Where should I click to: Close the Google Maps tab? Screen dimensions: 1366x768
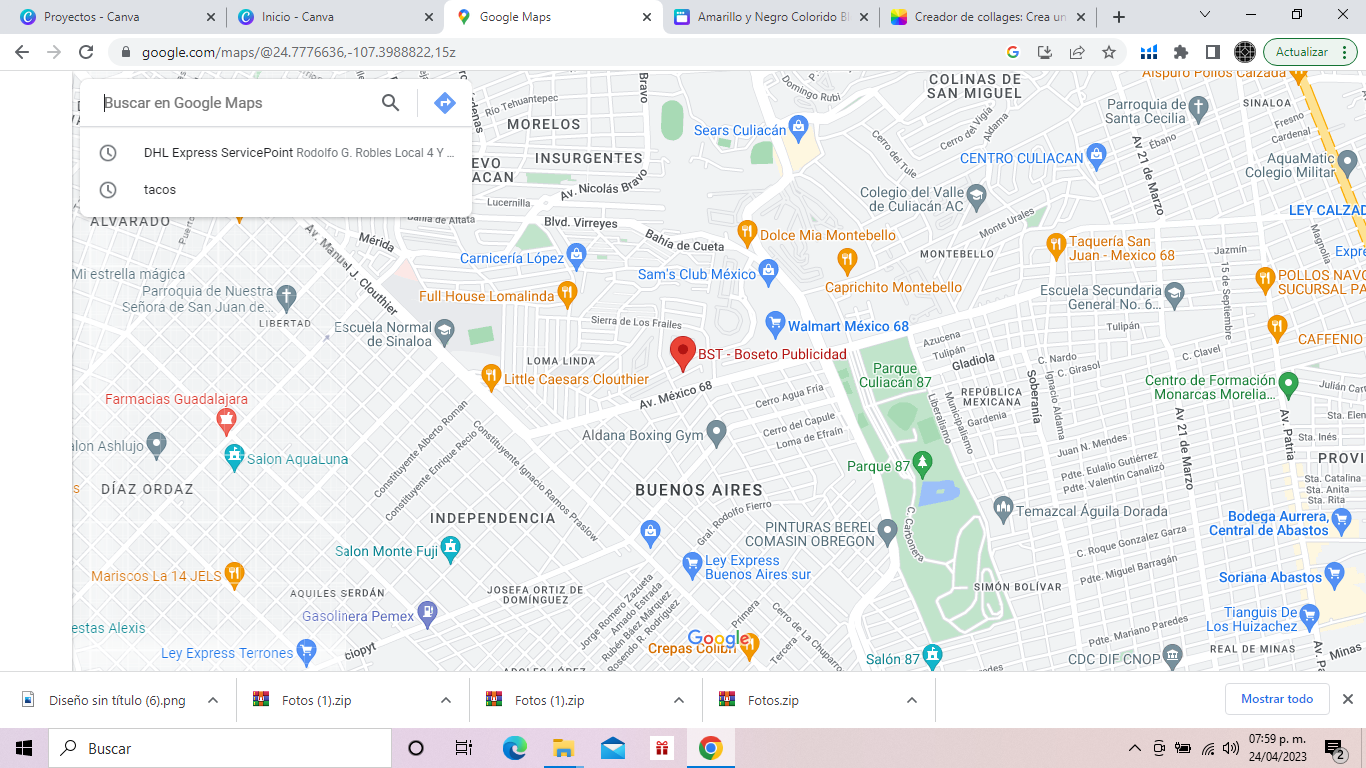pos(646,17)
